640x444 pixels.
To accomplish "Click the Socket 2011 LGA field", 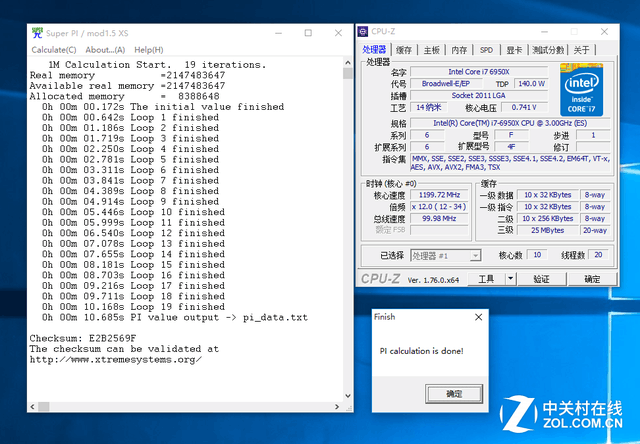I will 479,95.
